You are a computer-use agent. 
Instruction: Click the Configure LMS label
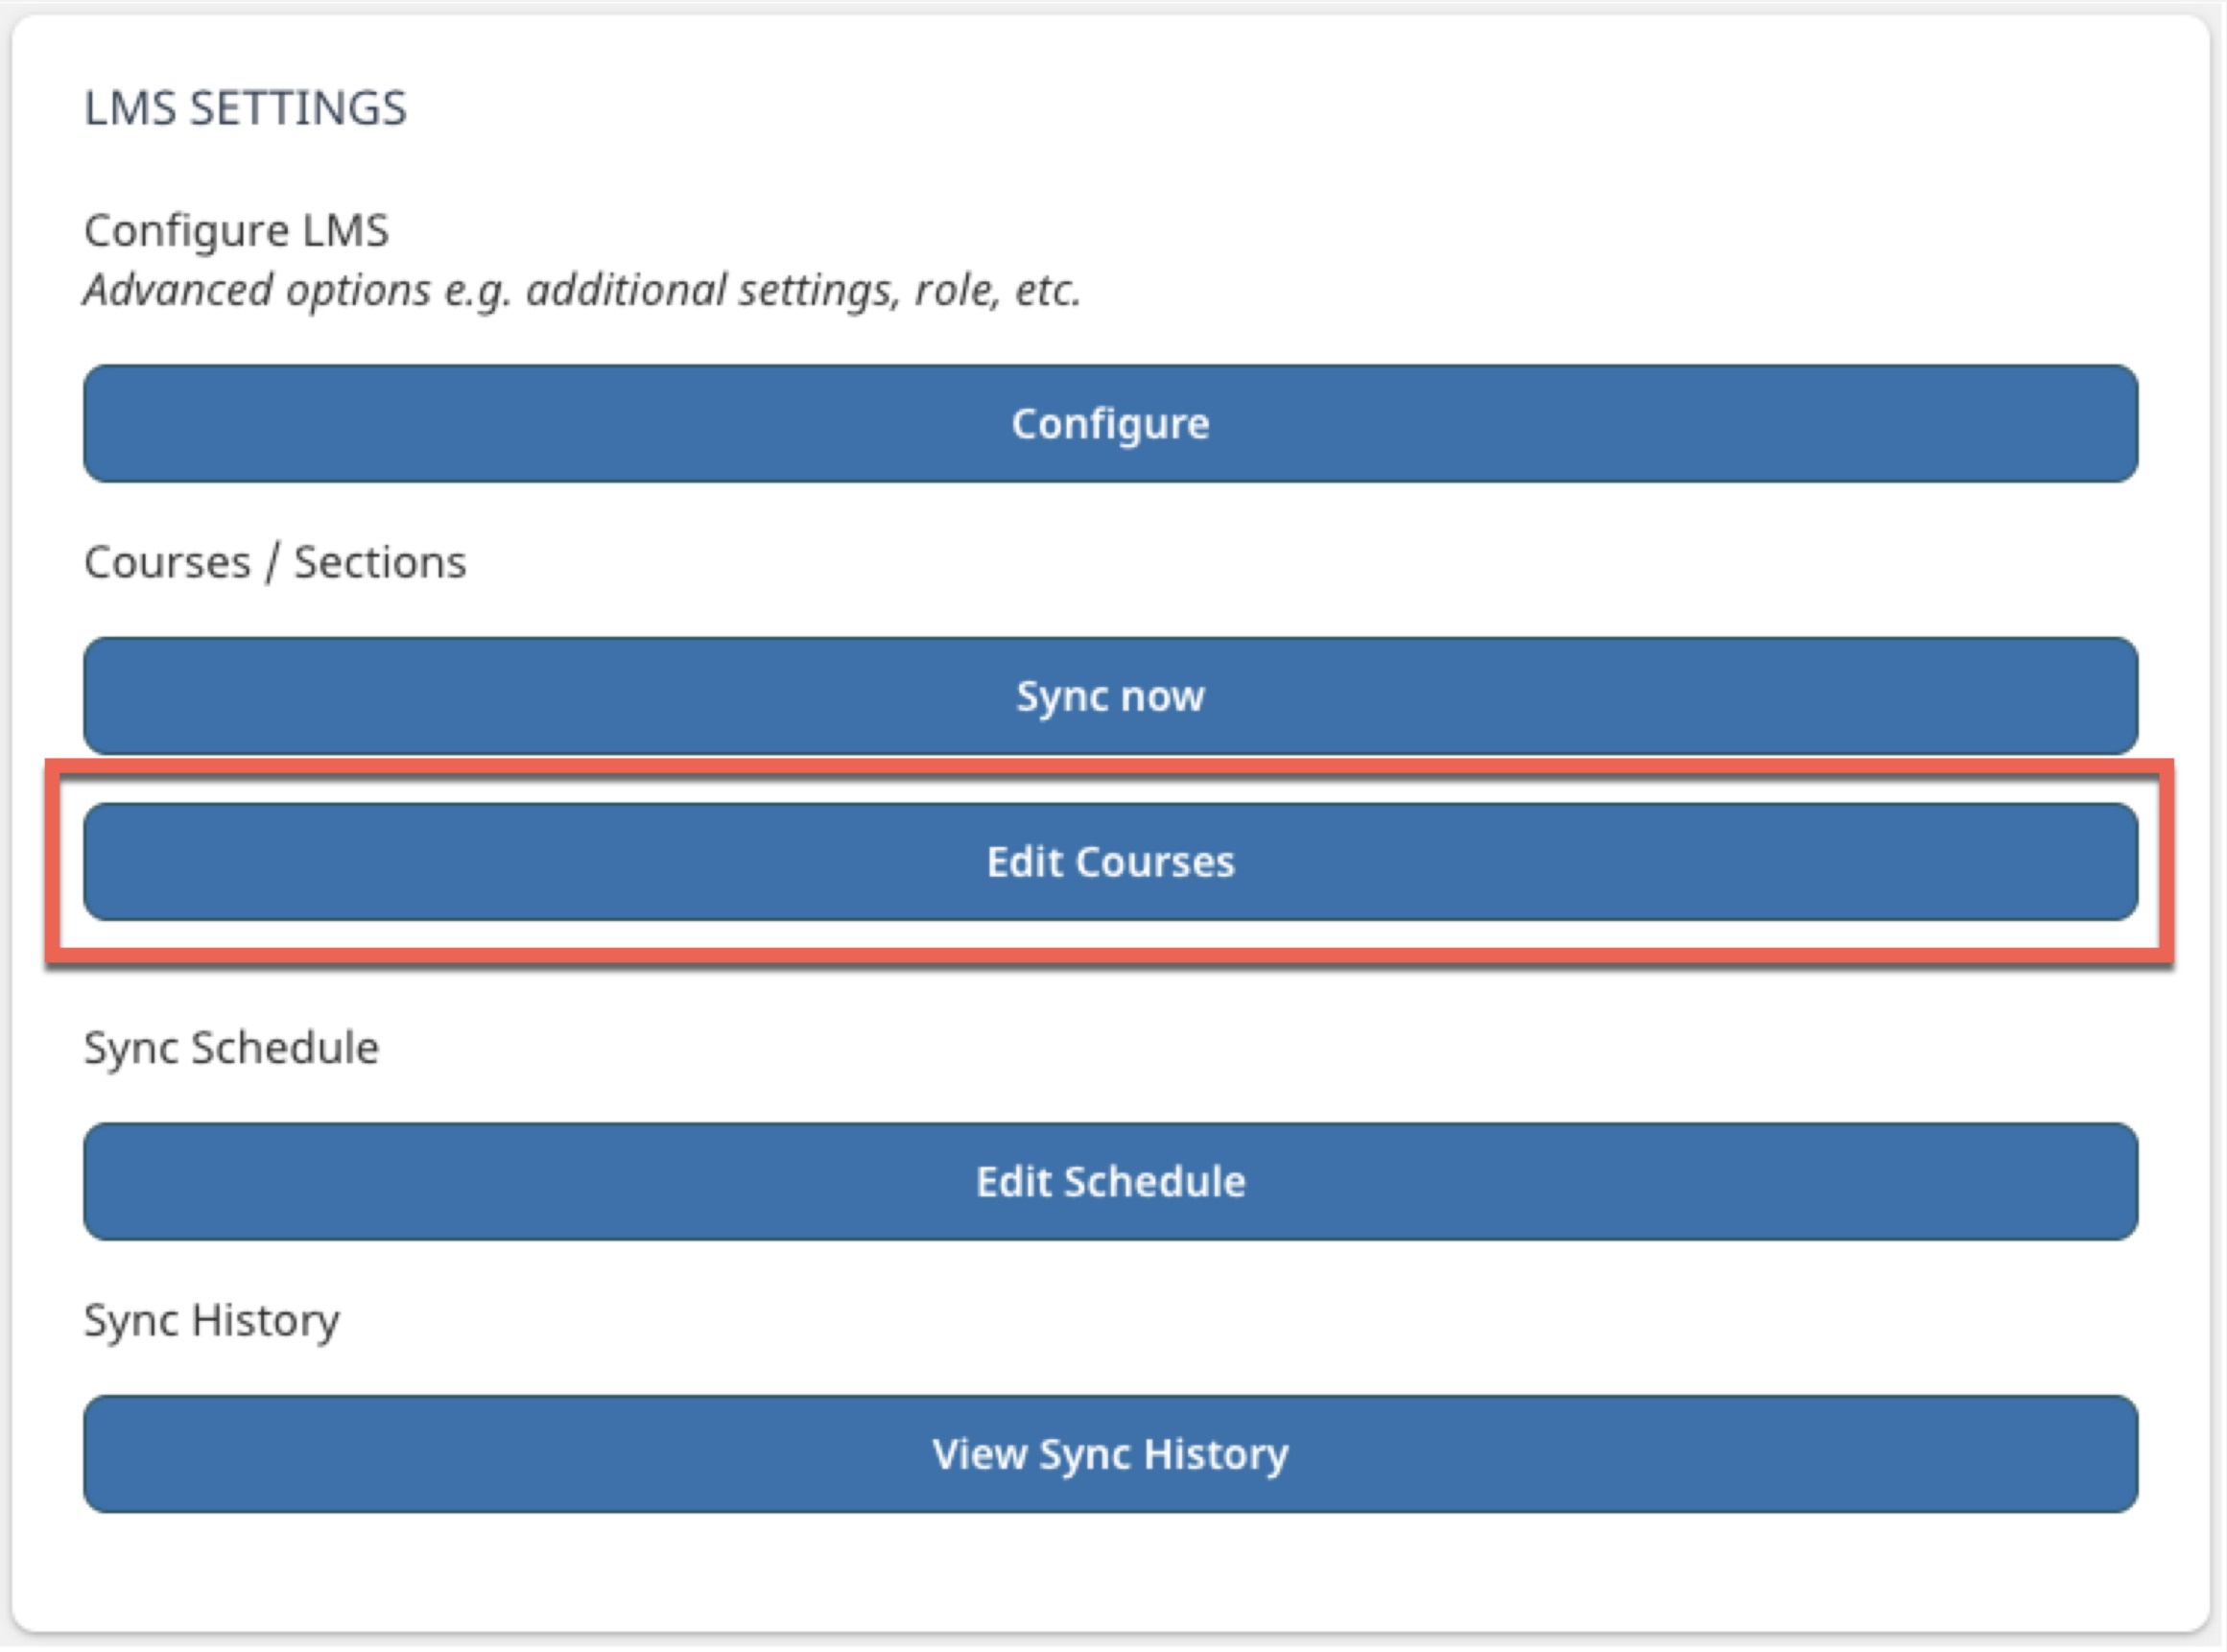click(236, 229)
